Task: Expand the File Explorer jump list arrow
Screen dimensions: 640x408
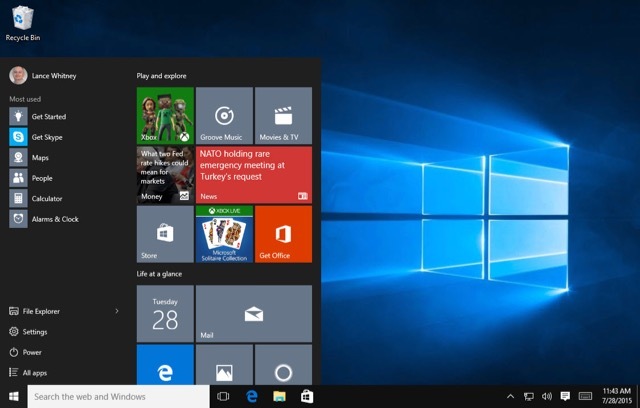Action: click(x=117, y=311)
